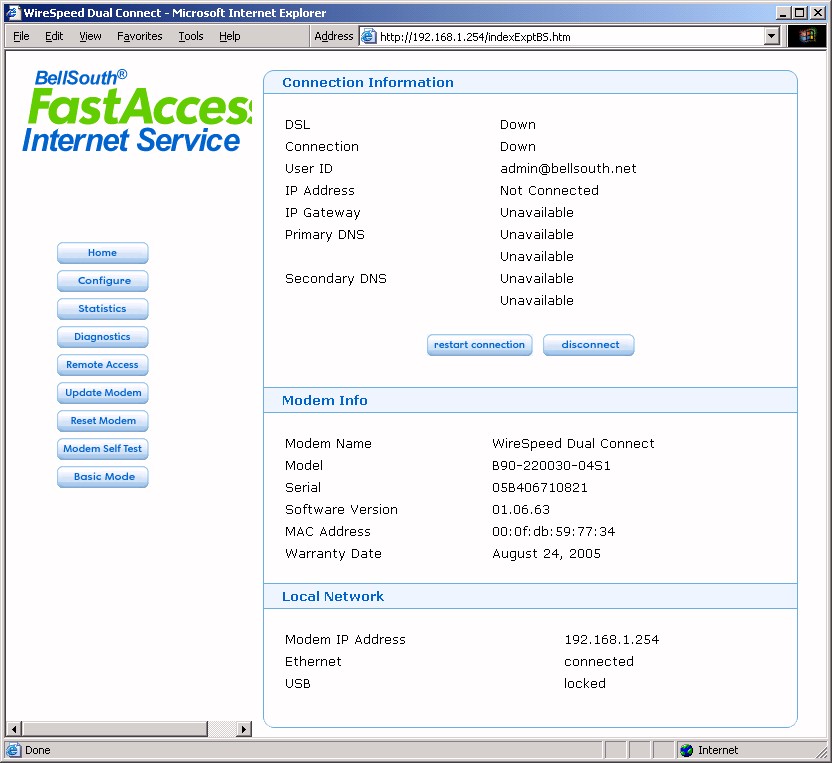This screenshot has width=832, height=763.
Task: Click the IP Gateway label
Action: coord(323,213)
